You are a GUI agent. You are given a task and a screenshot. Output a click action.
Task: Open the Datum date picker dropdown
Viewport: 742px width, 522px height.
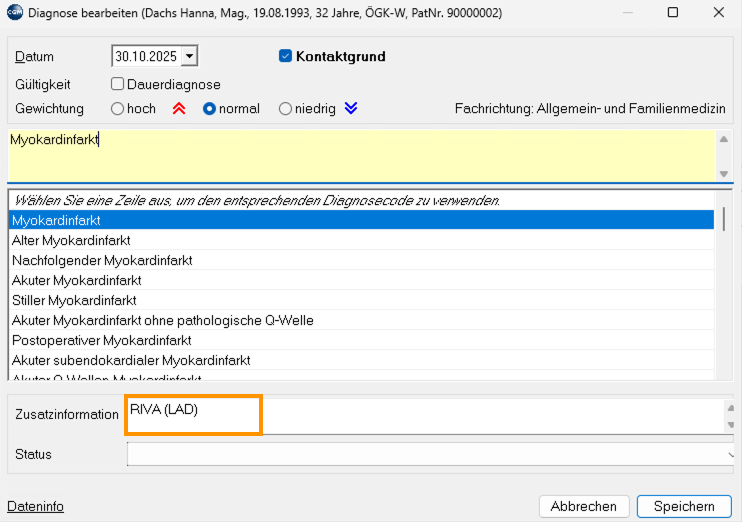point(190,57)
